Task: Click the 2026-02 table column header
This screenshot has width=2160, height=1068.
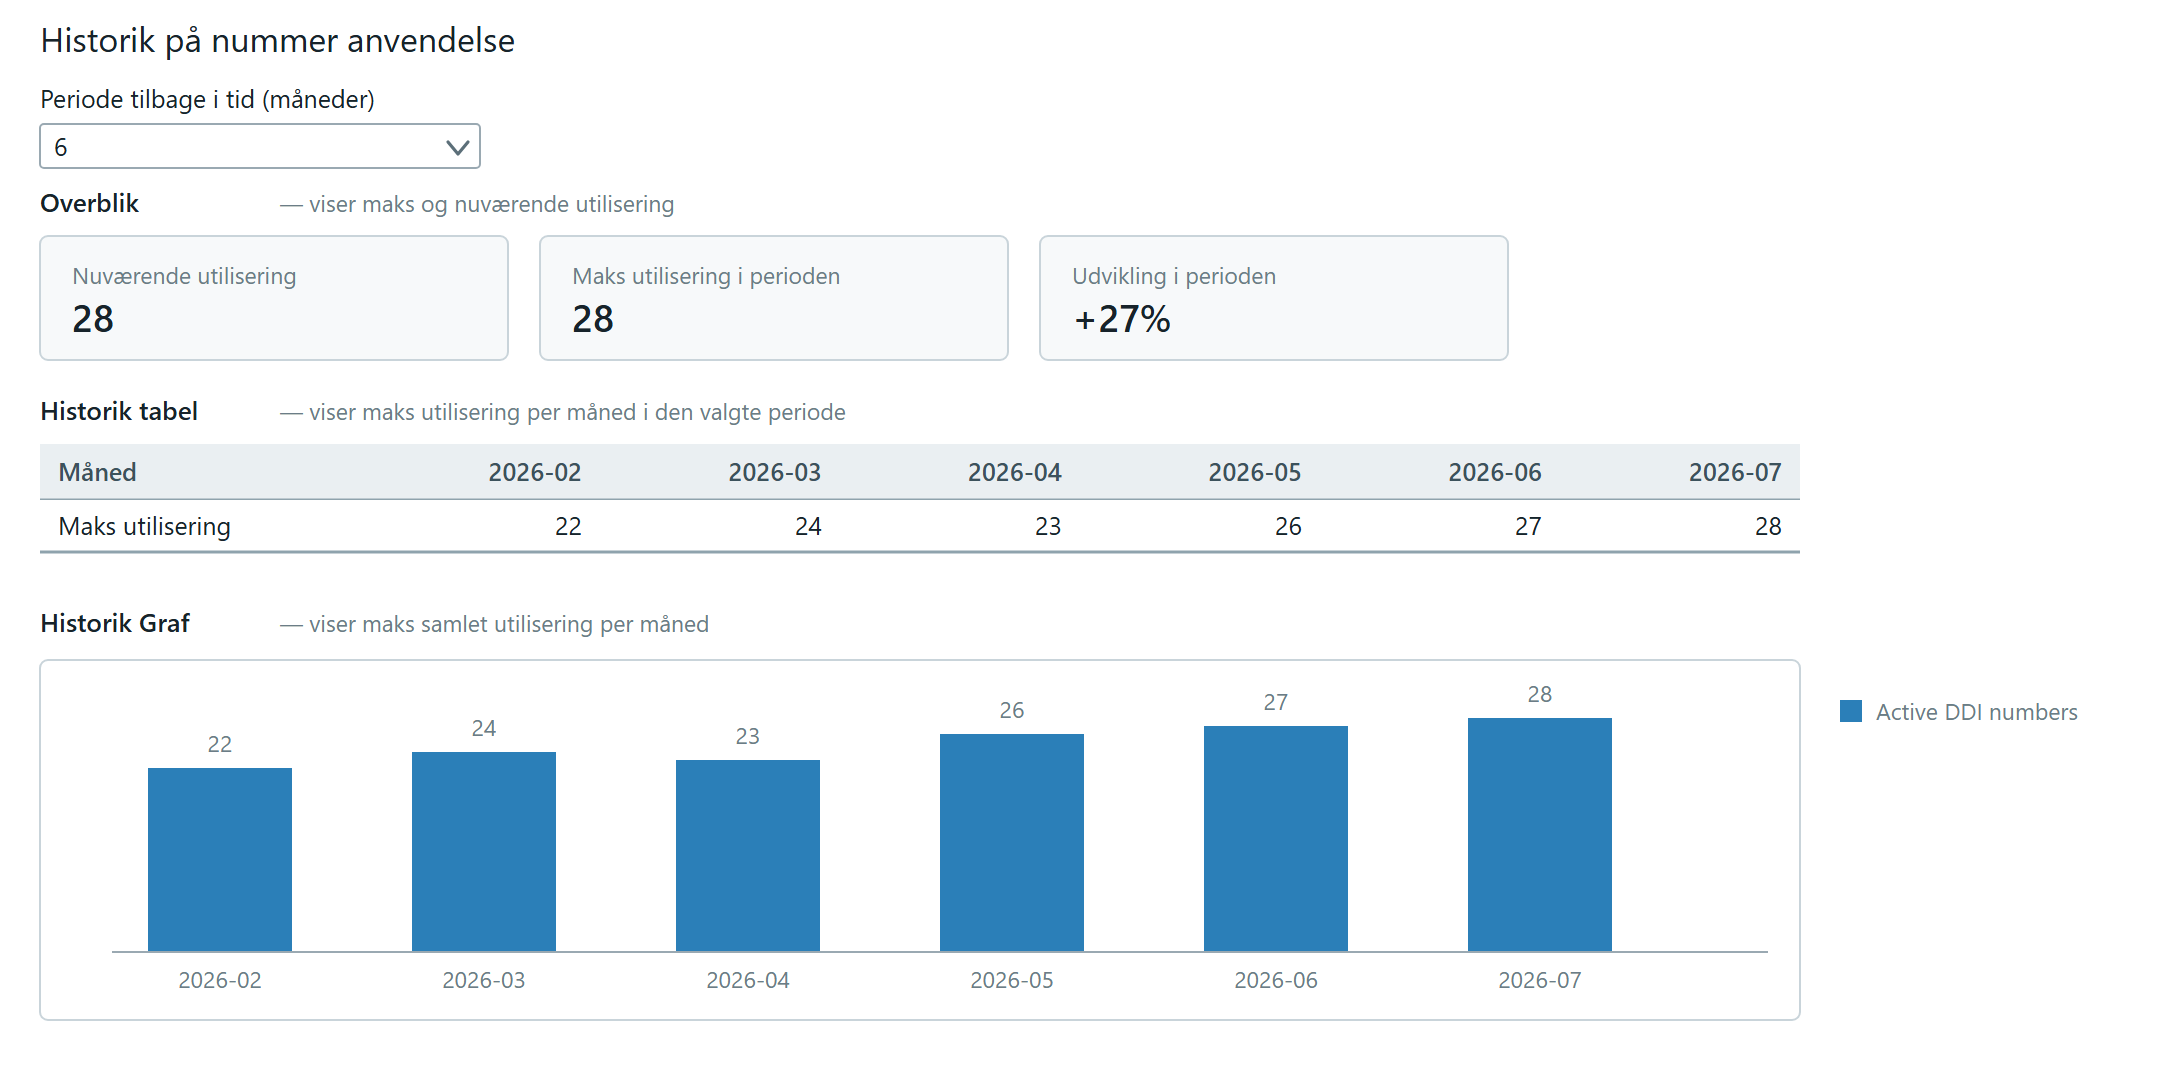Action: coord(535,472)
